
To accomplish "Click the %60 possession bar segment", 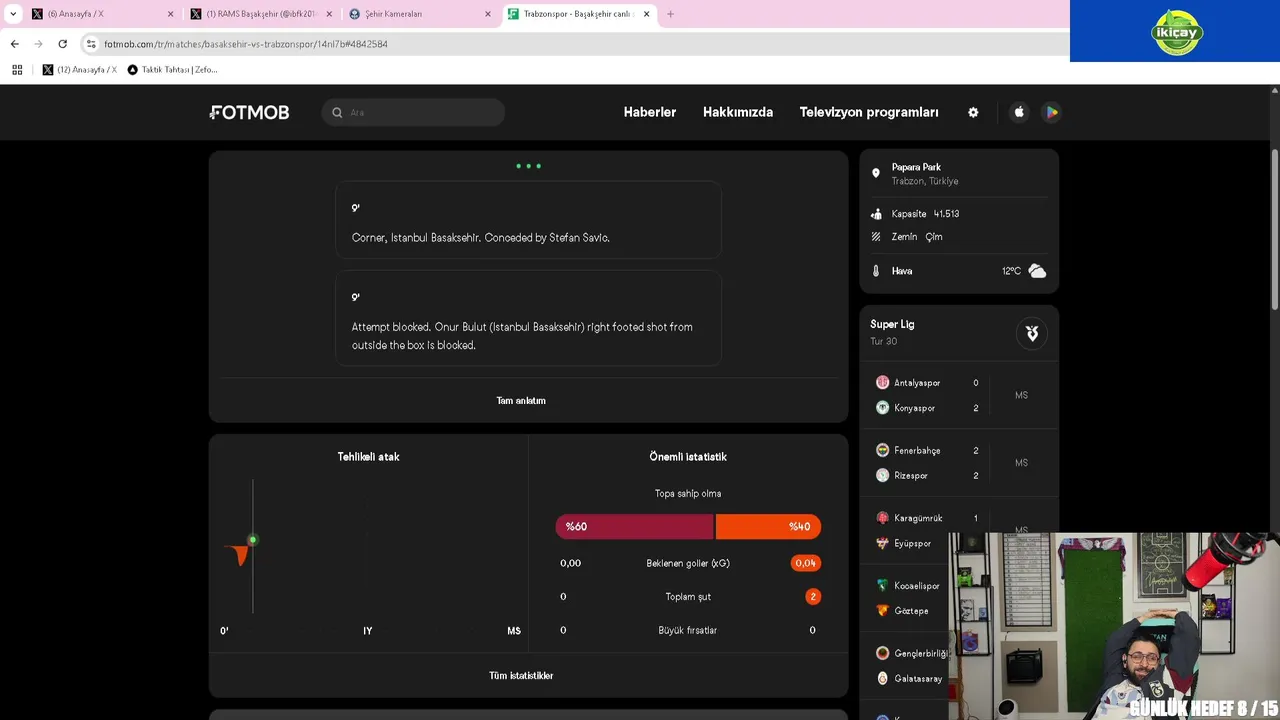I will (635, 527).
